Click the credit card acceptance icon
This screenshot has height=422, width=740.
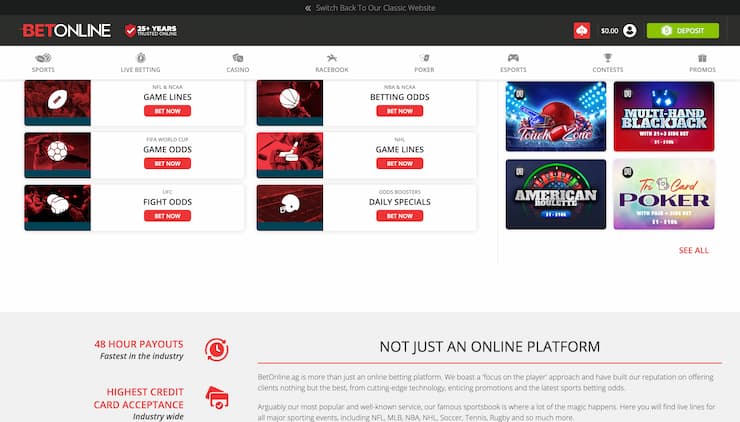(217, 397)
